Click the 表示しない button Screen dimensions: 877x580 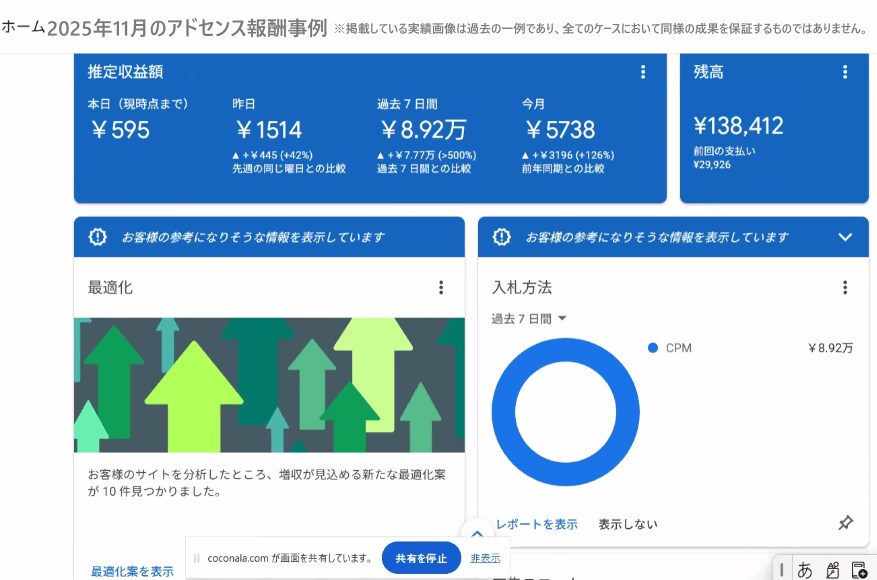[628, 524]
